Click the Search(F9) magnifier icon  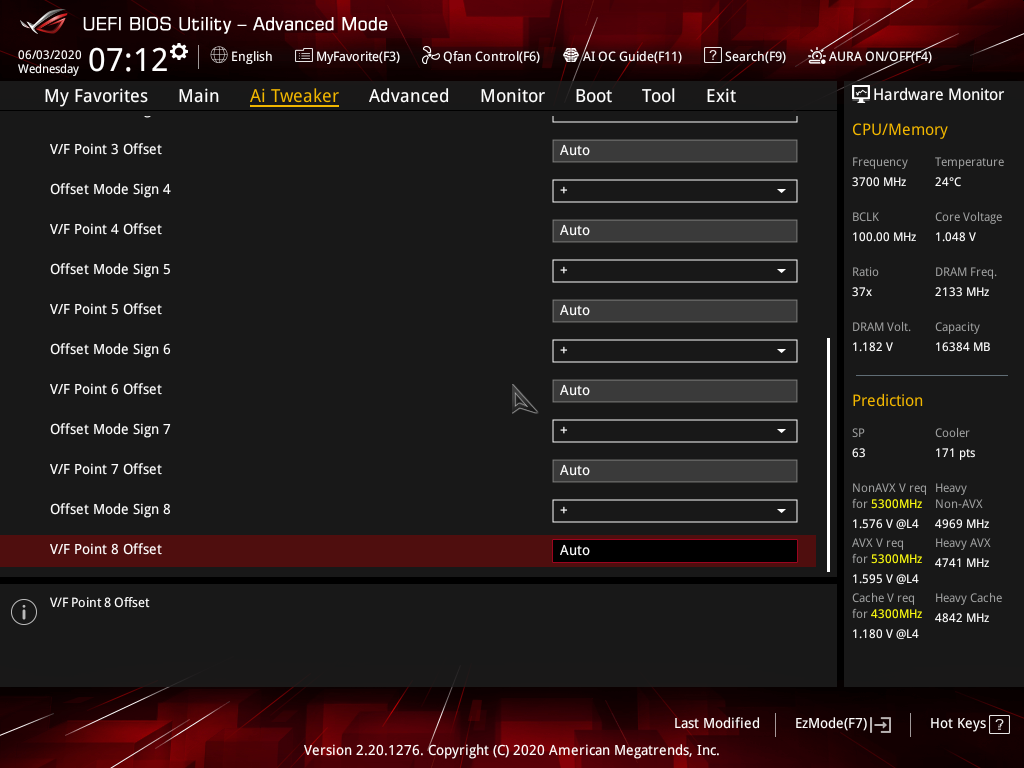[x=713, y=56]
